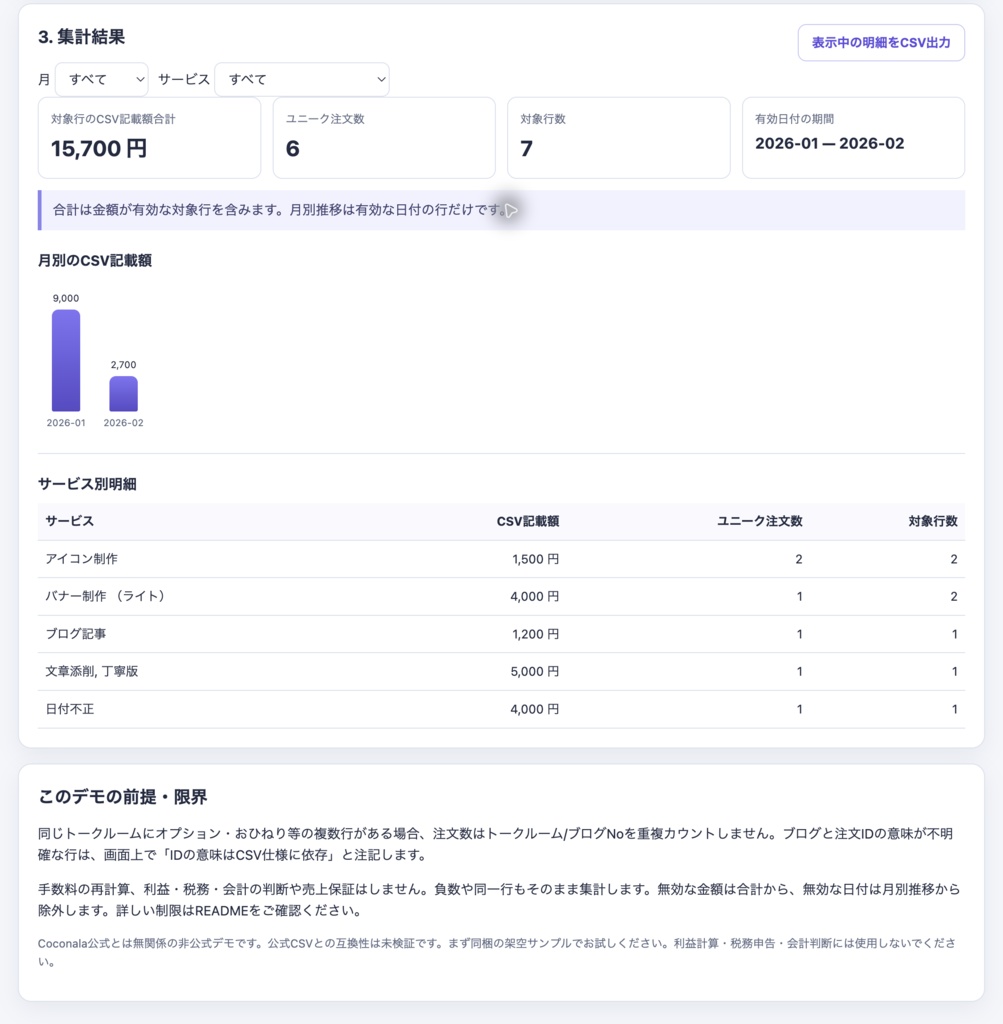The image size is (1003, 1024).
Task: Select the 日付不正 row name
Action: coord(70,709)
